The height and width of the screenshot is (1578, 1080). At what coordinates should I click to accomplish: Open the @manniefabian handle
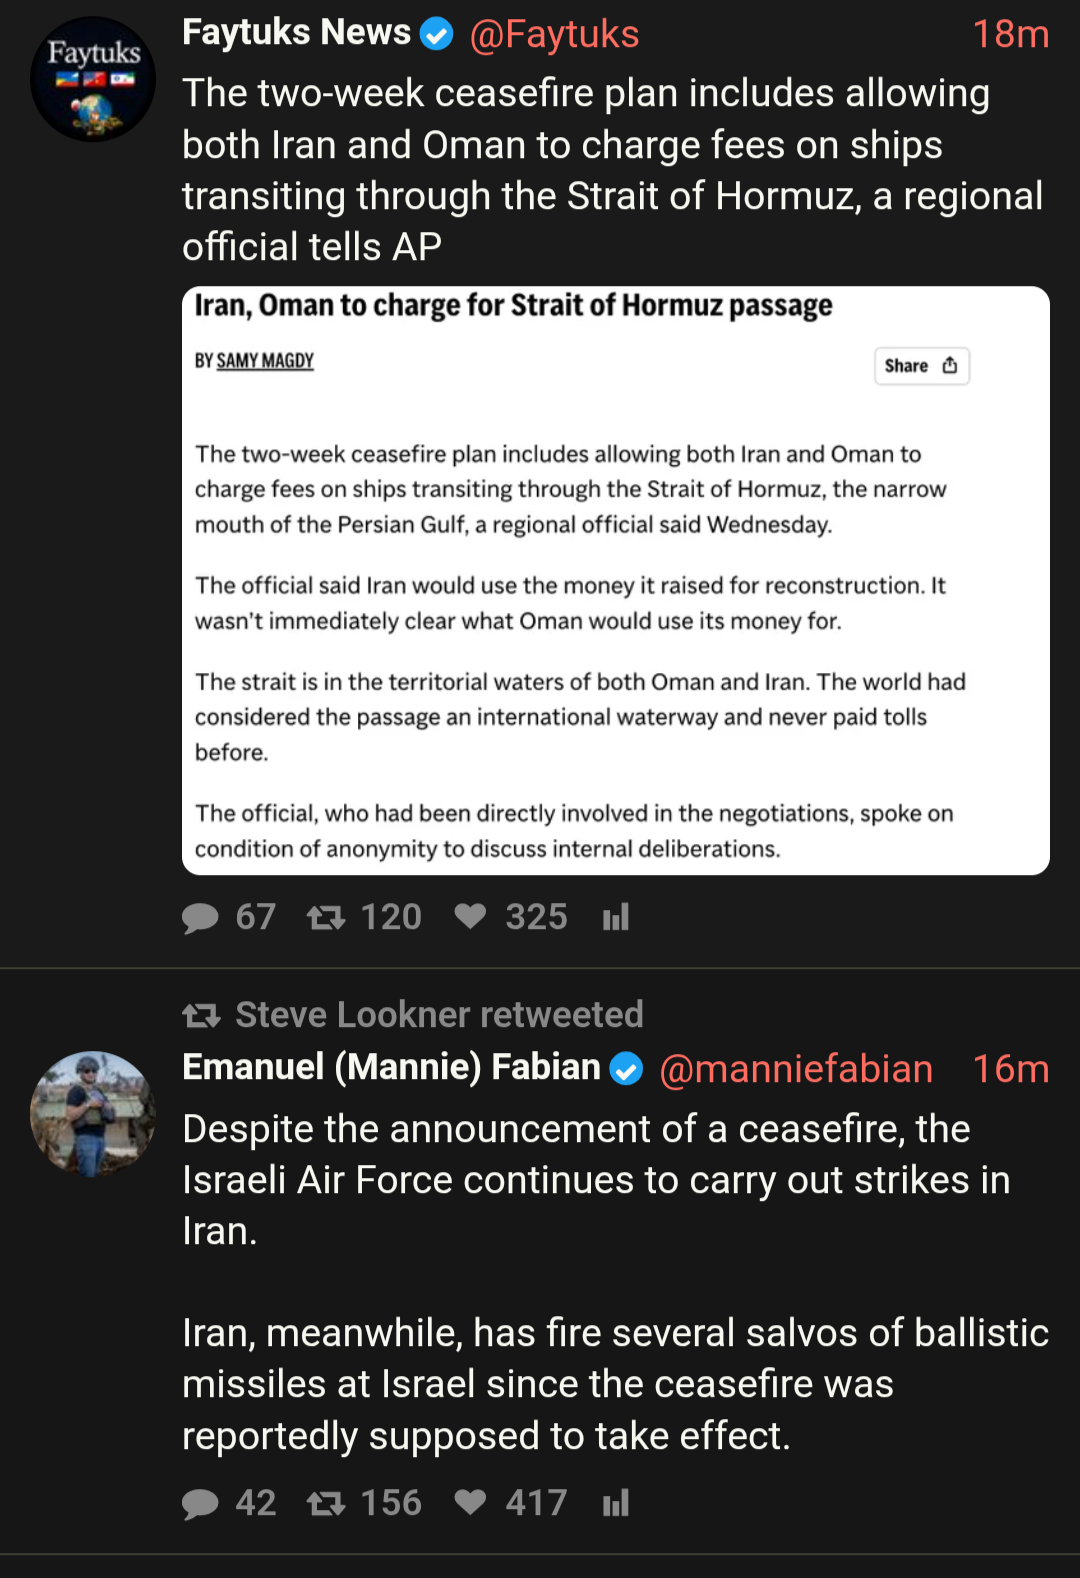tap(796, 1069)
